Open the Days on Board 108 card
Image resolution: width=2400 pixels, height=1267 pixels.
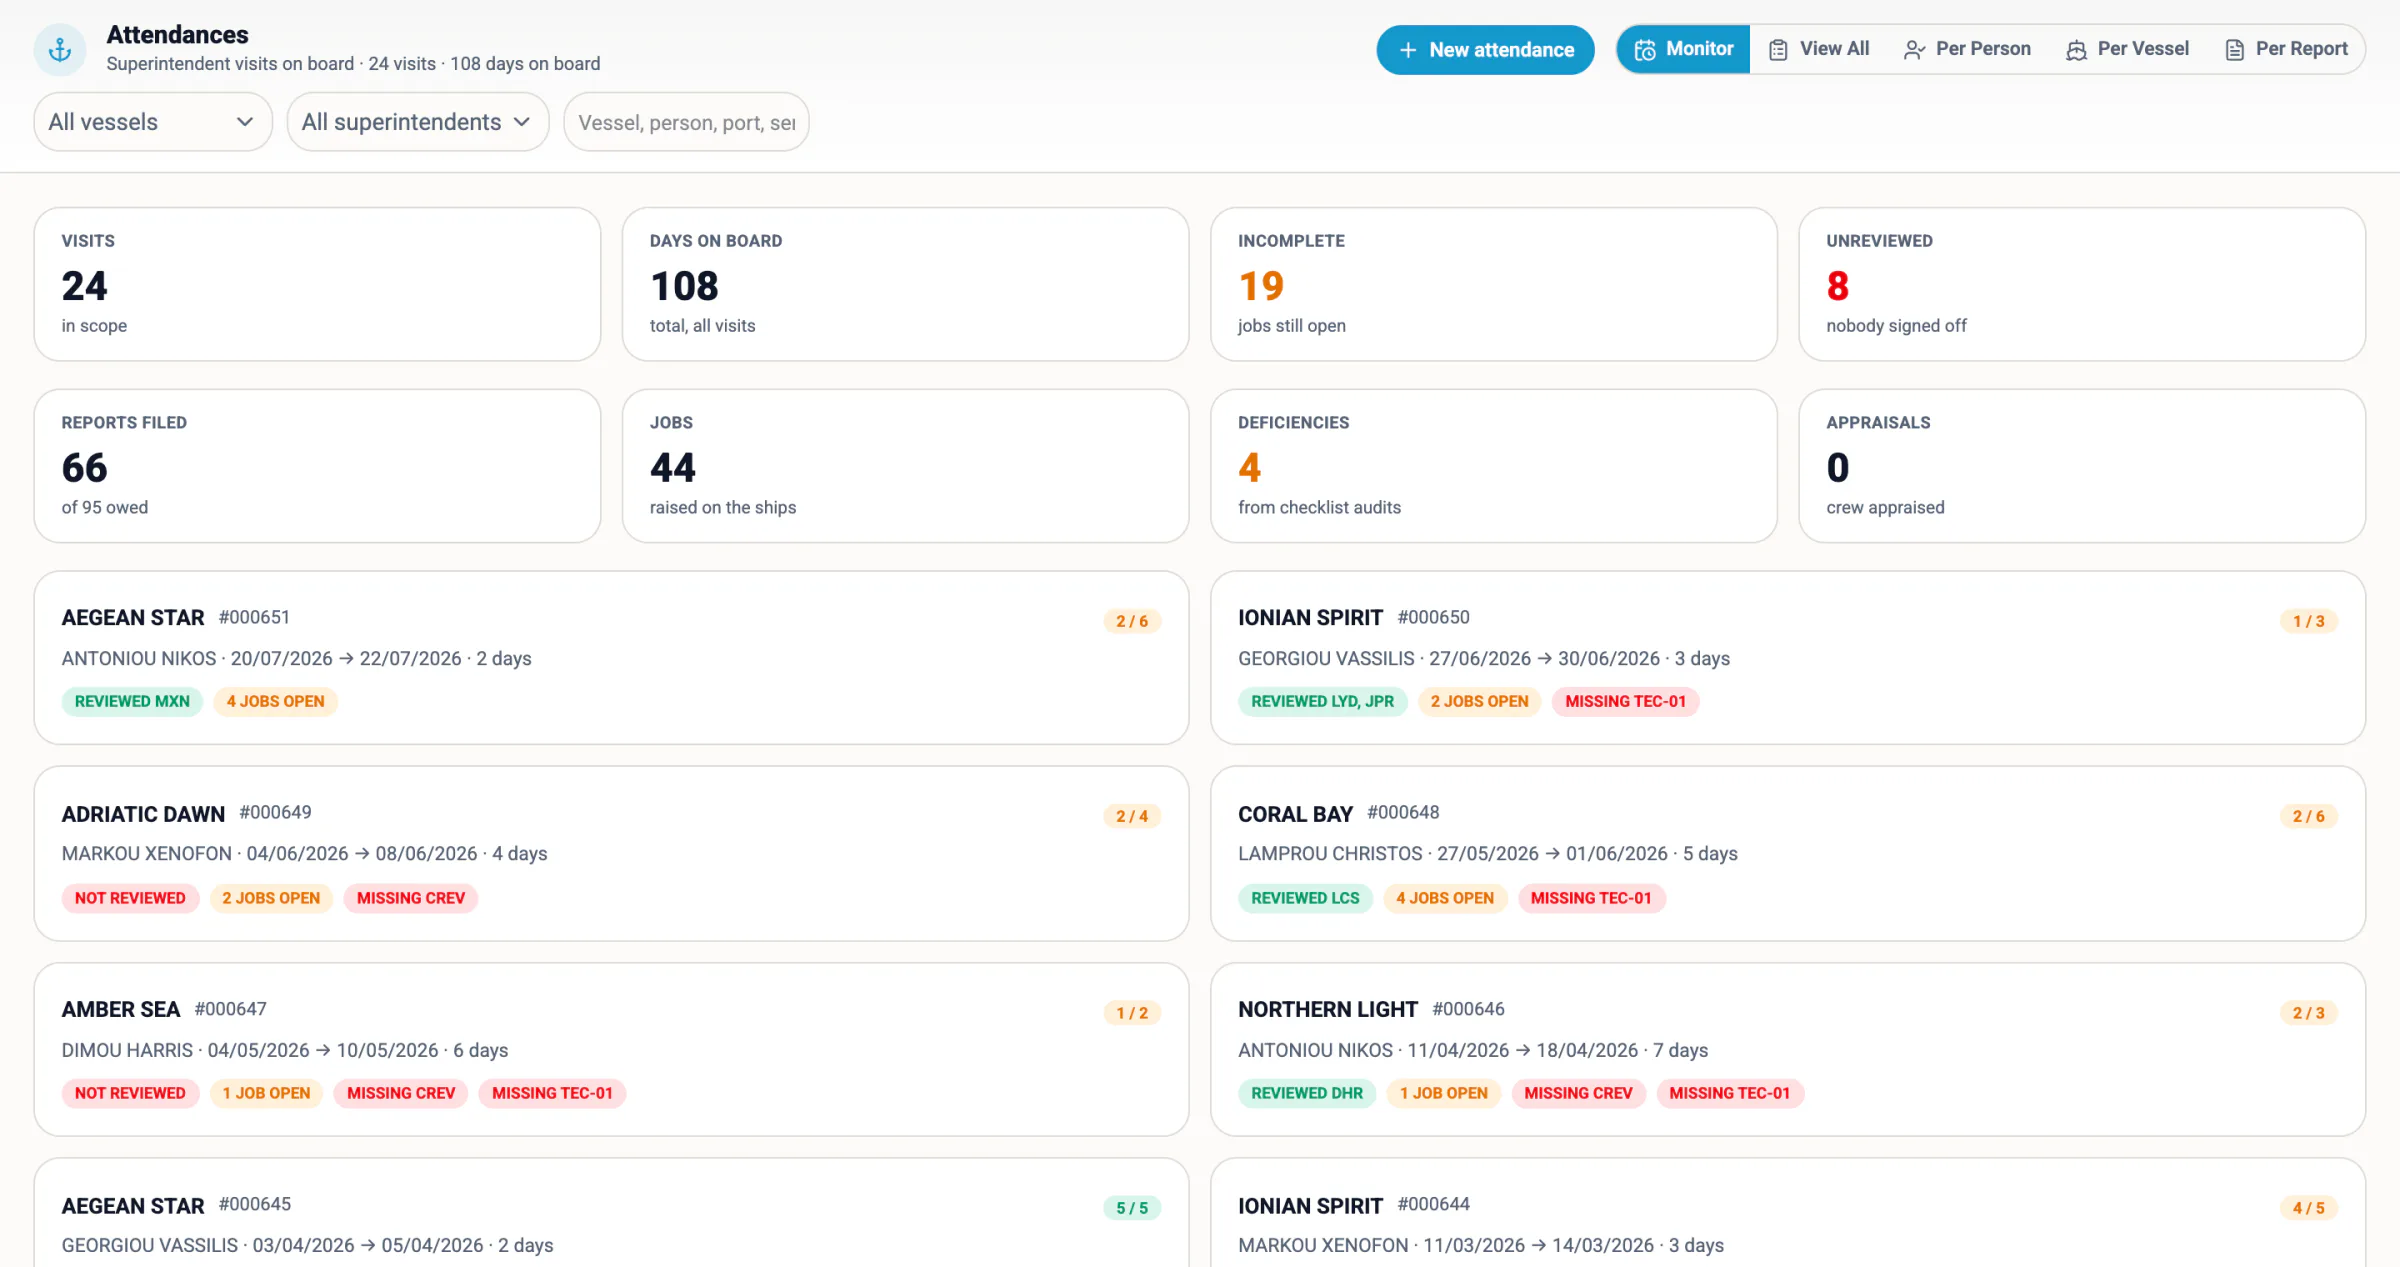pos(905,284)
